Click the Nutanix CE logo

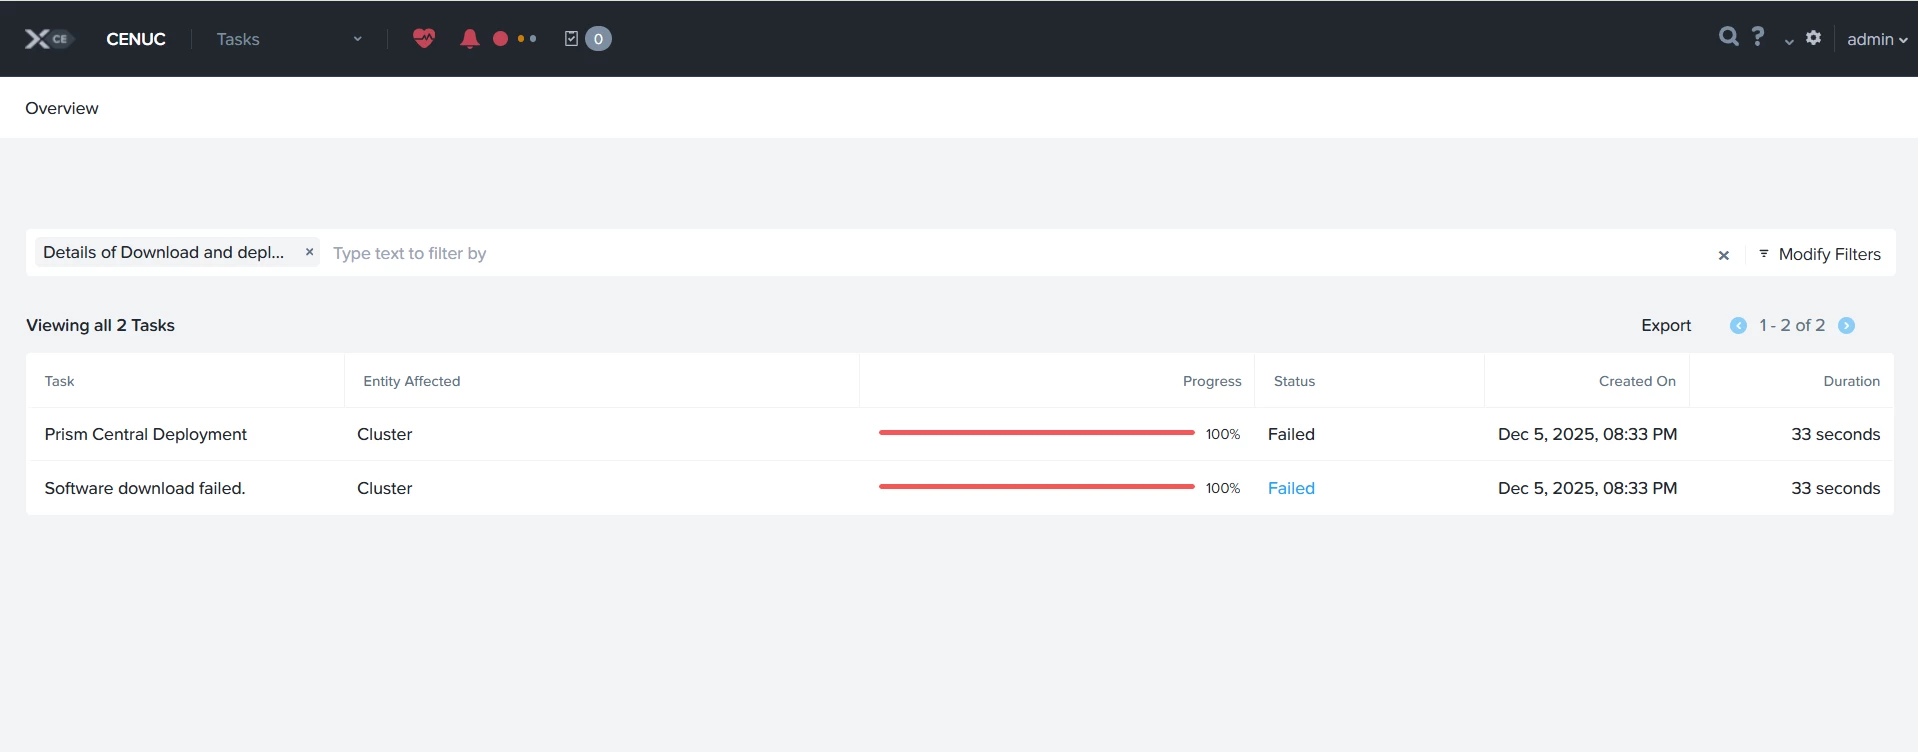tap(48, 39)
